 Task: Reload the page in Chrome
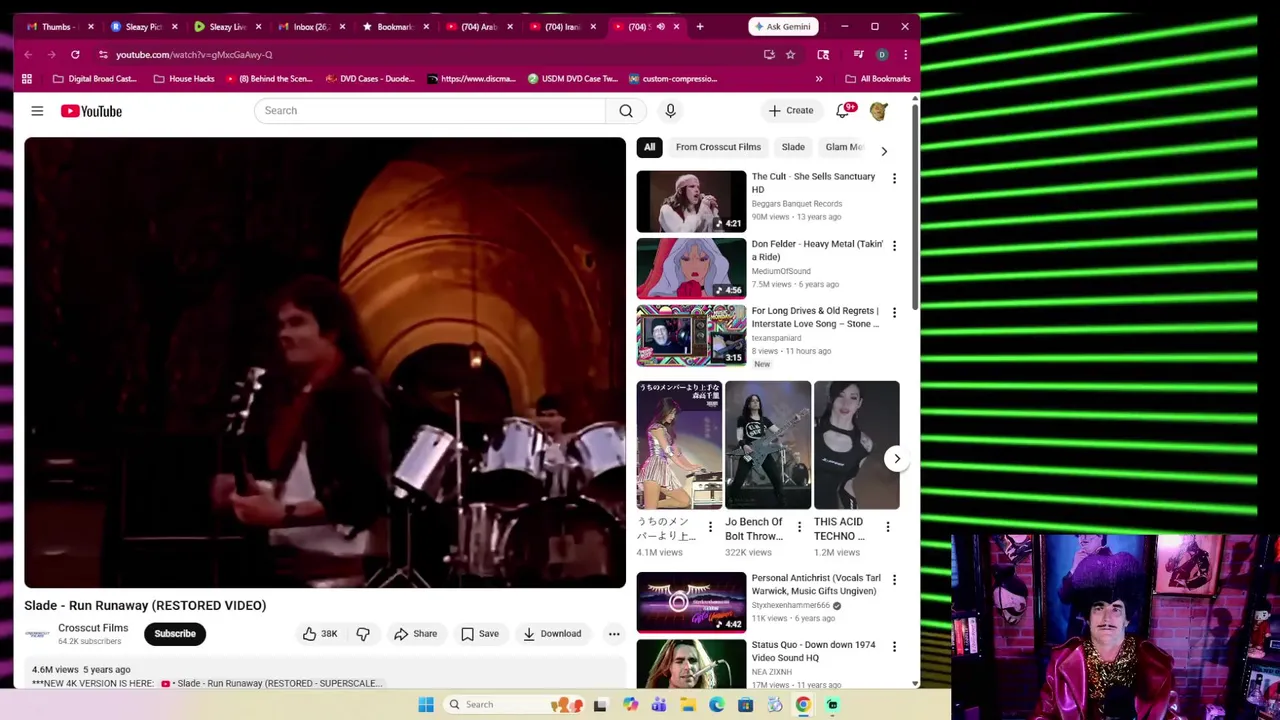pyautogui.click(x=75, y=54)
